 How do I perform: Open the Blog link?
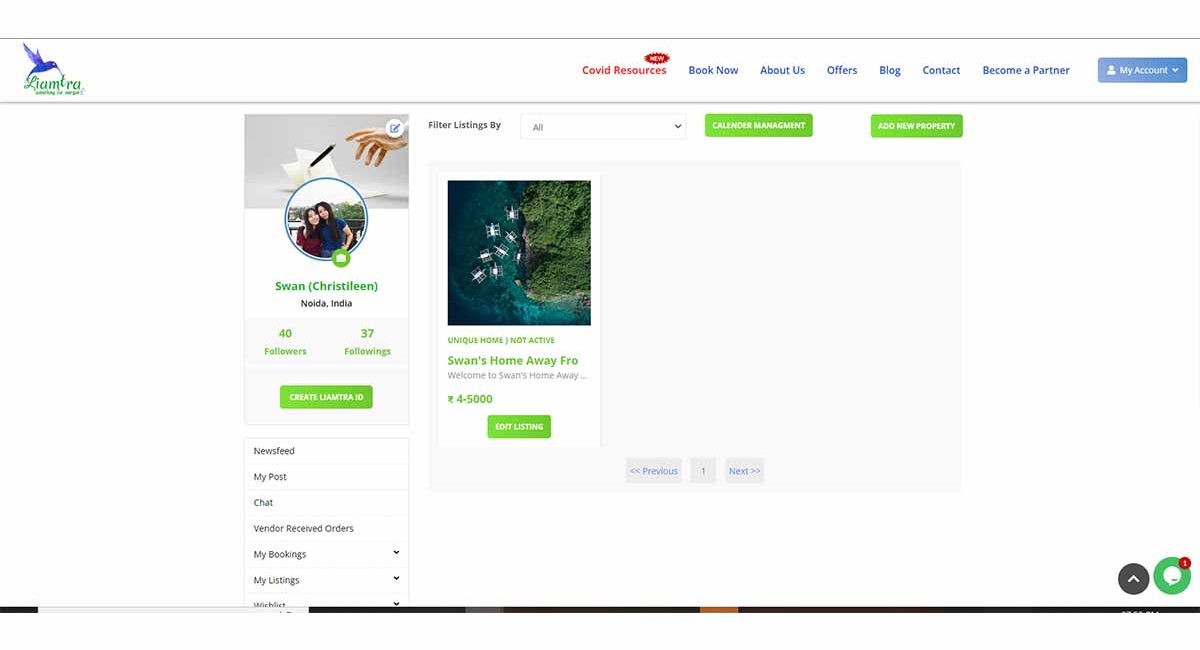[890, 70]
